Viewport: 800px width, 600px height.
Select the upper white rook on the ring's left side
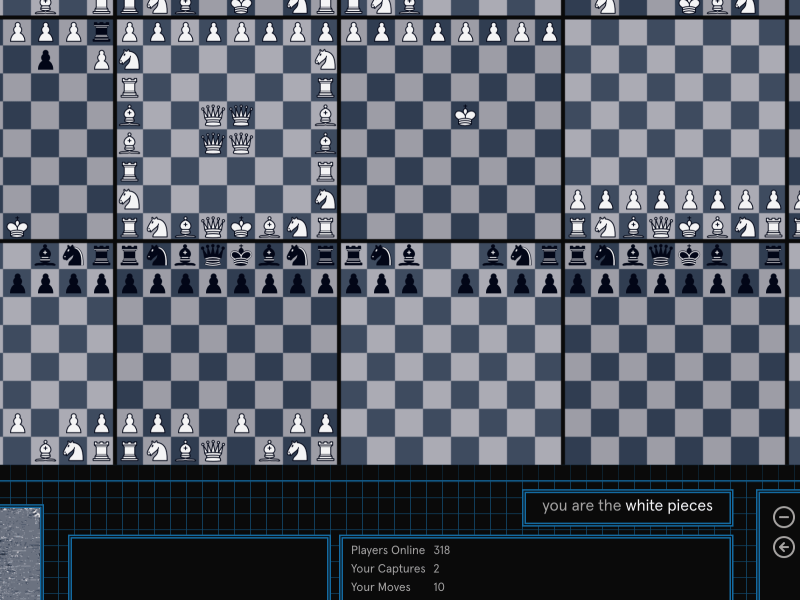pos(129,88)
